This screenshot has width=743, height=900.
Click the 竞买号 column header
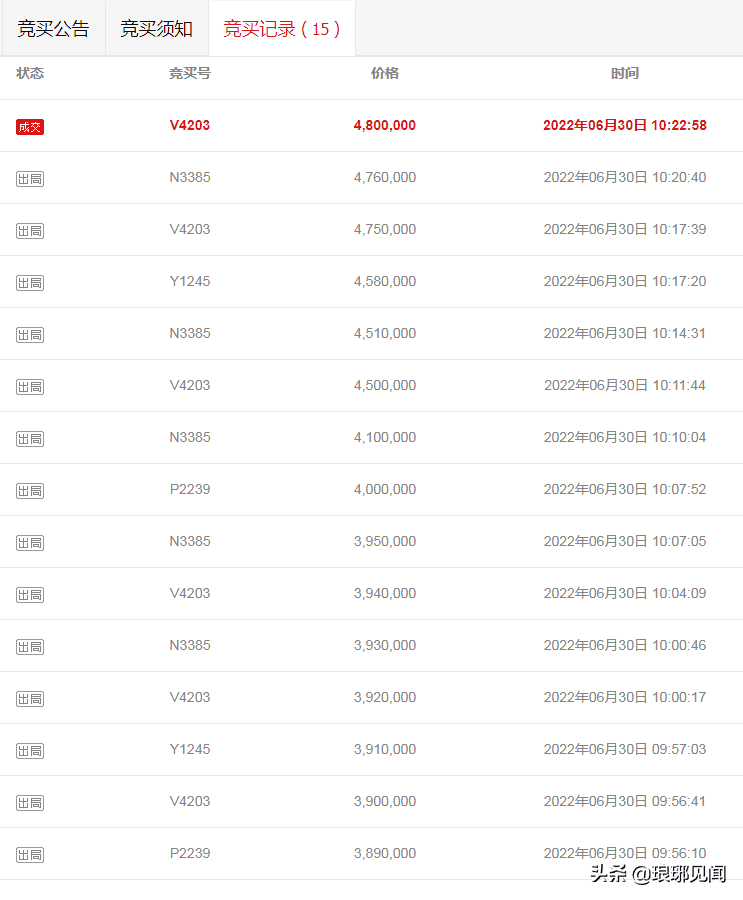189,73
